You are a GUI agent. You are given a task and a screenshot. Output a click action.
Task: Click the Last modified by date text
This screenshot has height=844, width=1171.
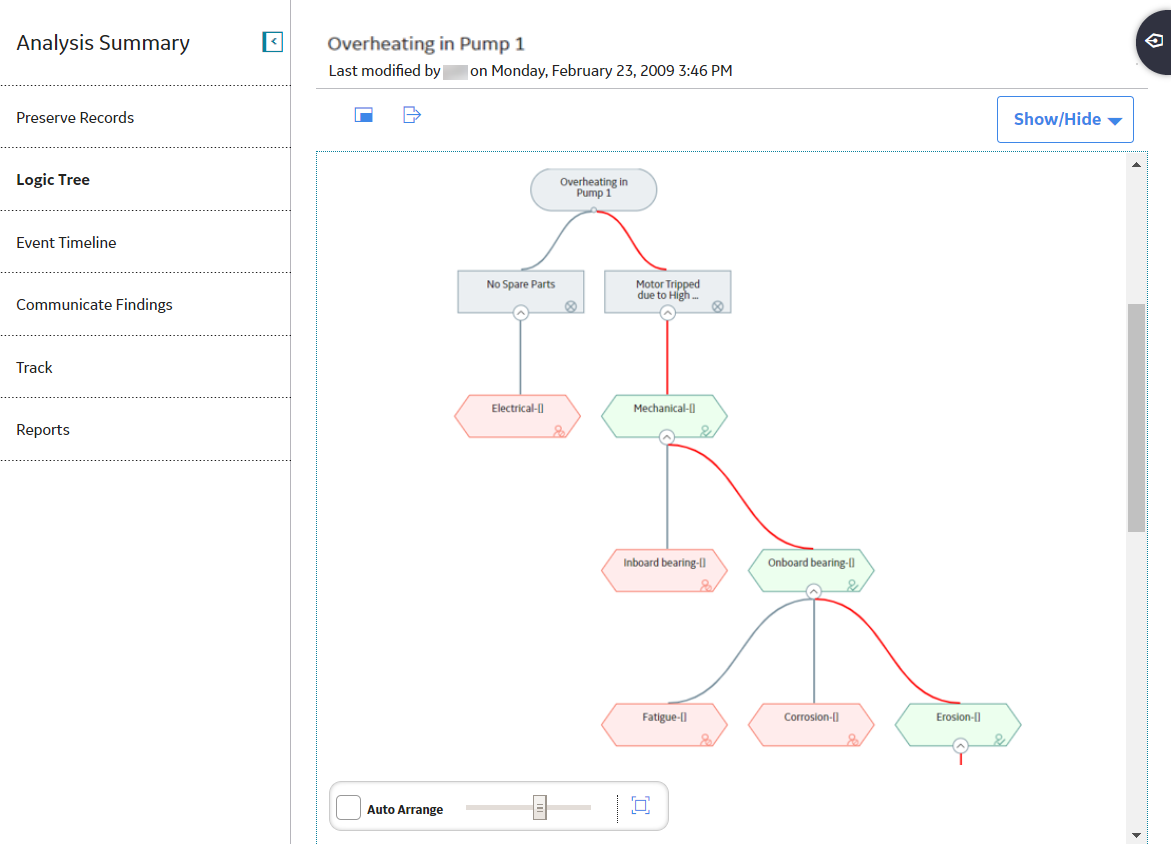[x=530, y=71]
